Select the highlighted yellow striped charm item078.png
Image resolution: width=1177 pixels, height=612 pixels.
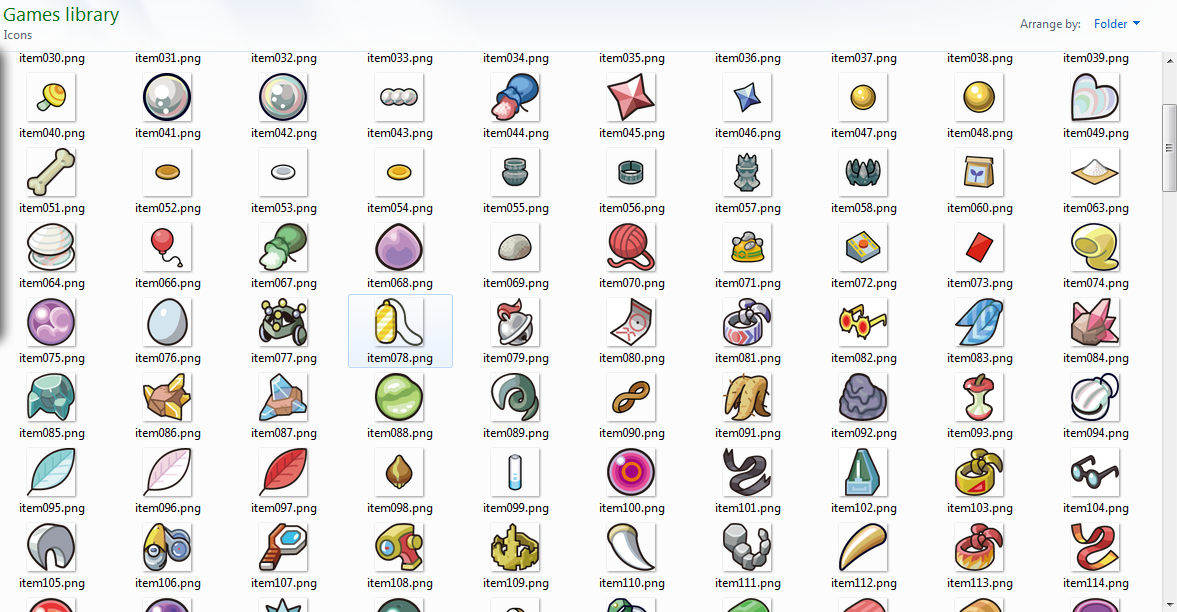(x=399, y=322)
